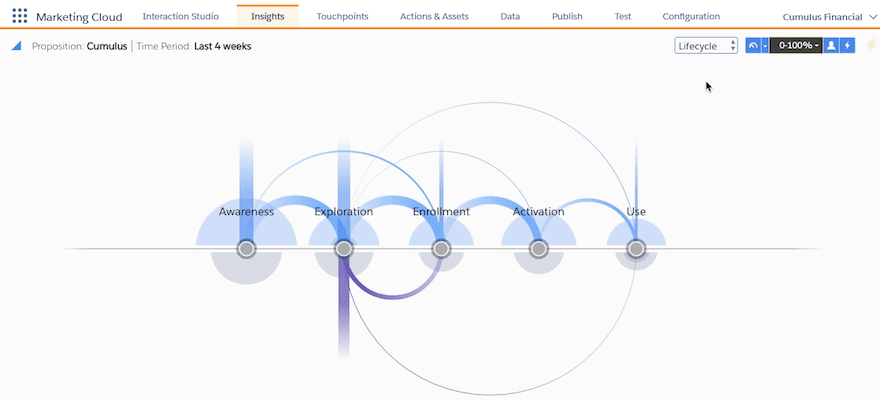Image resolution: width=880 pixels, height=400 pixels.
Task: Toggle the lightning bolt actions icon
Action: click(x=847, y=45)
